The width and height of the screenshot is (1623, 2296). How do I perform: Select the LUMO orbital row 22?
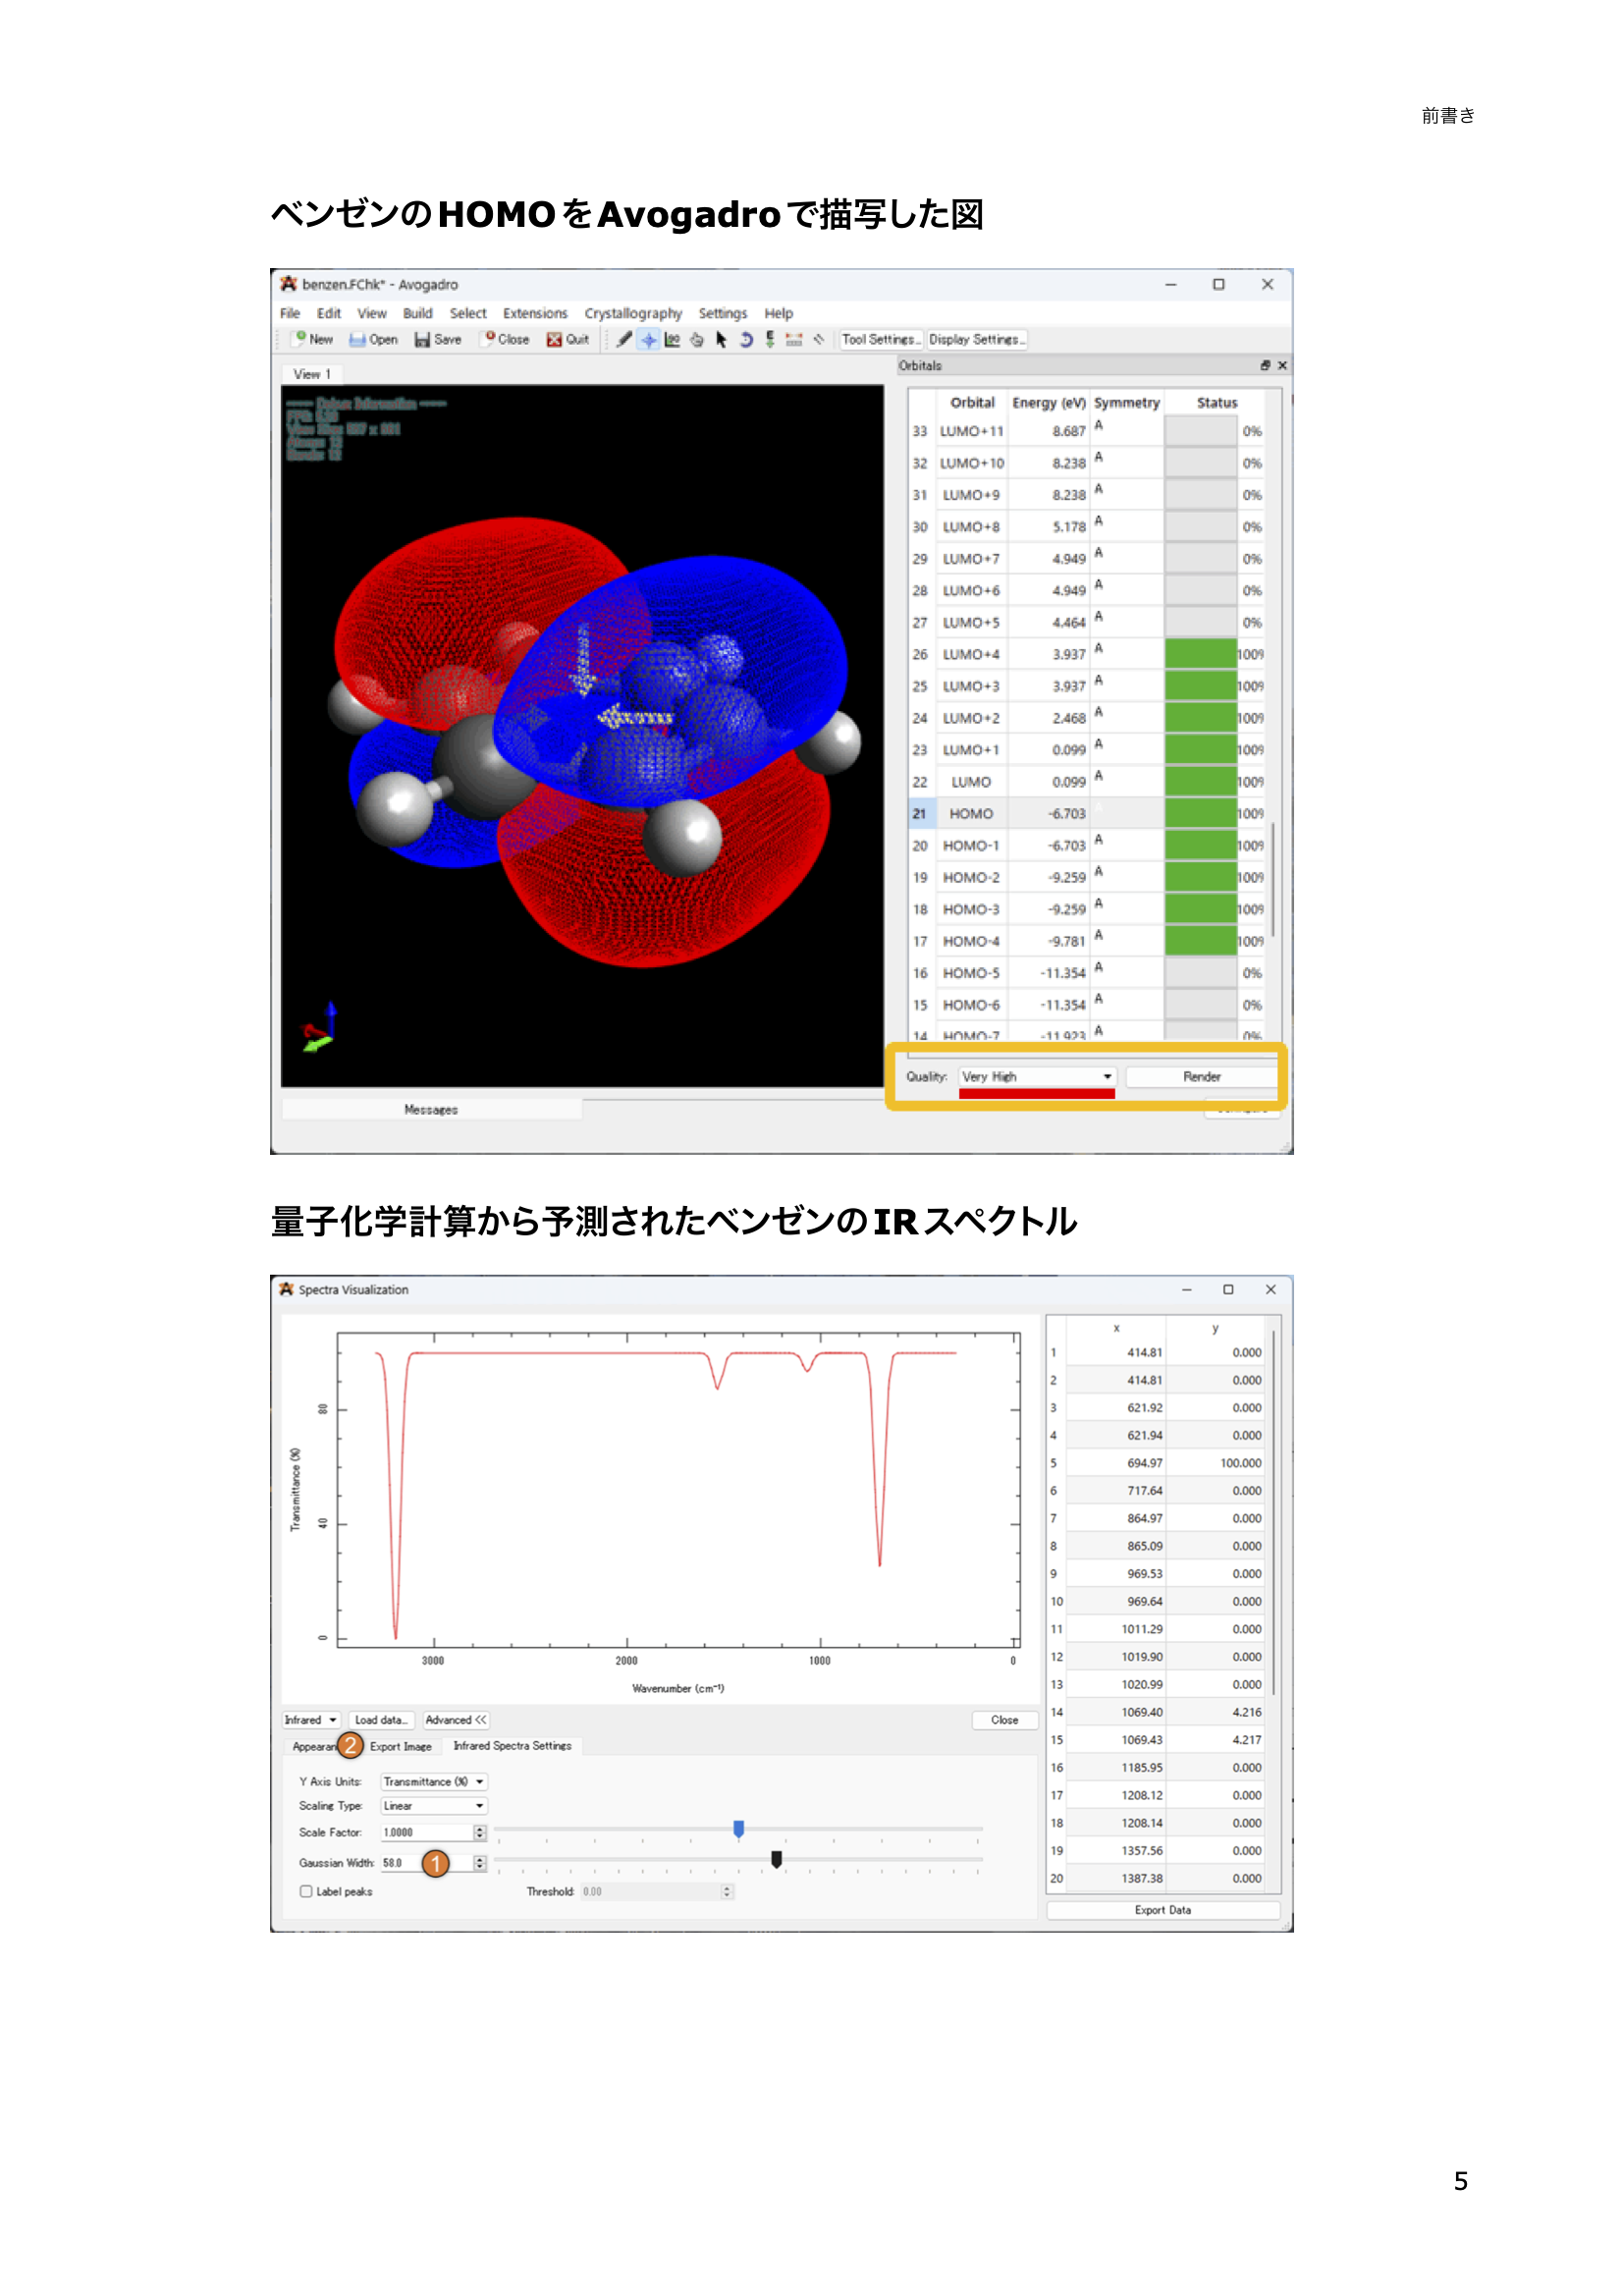tap(1086, 782)
